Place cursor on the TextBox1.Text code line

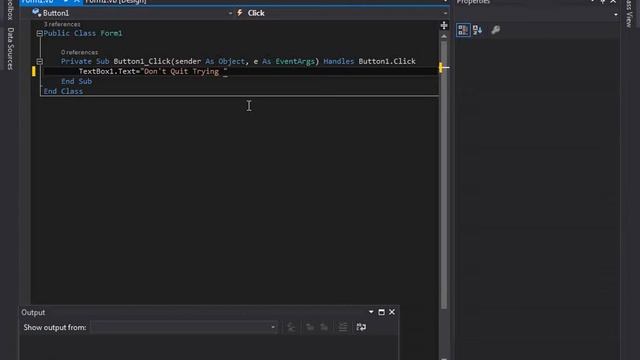coord(153,71)
